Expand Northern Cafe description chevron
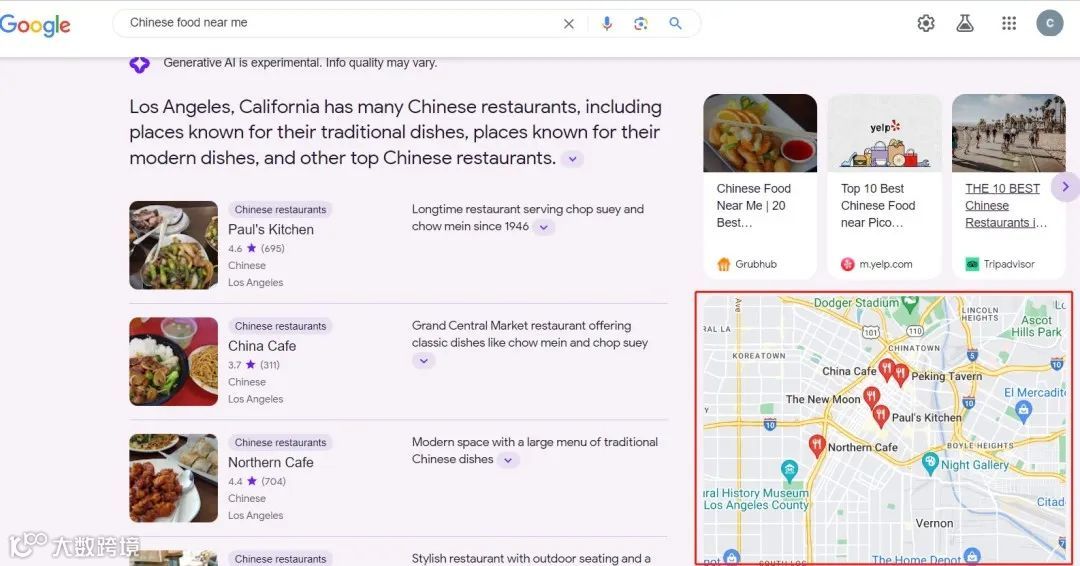1080x566 pixels. (508, 460)
